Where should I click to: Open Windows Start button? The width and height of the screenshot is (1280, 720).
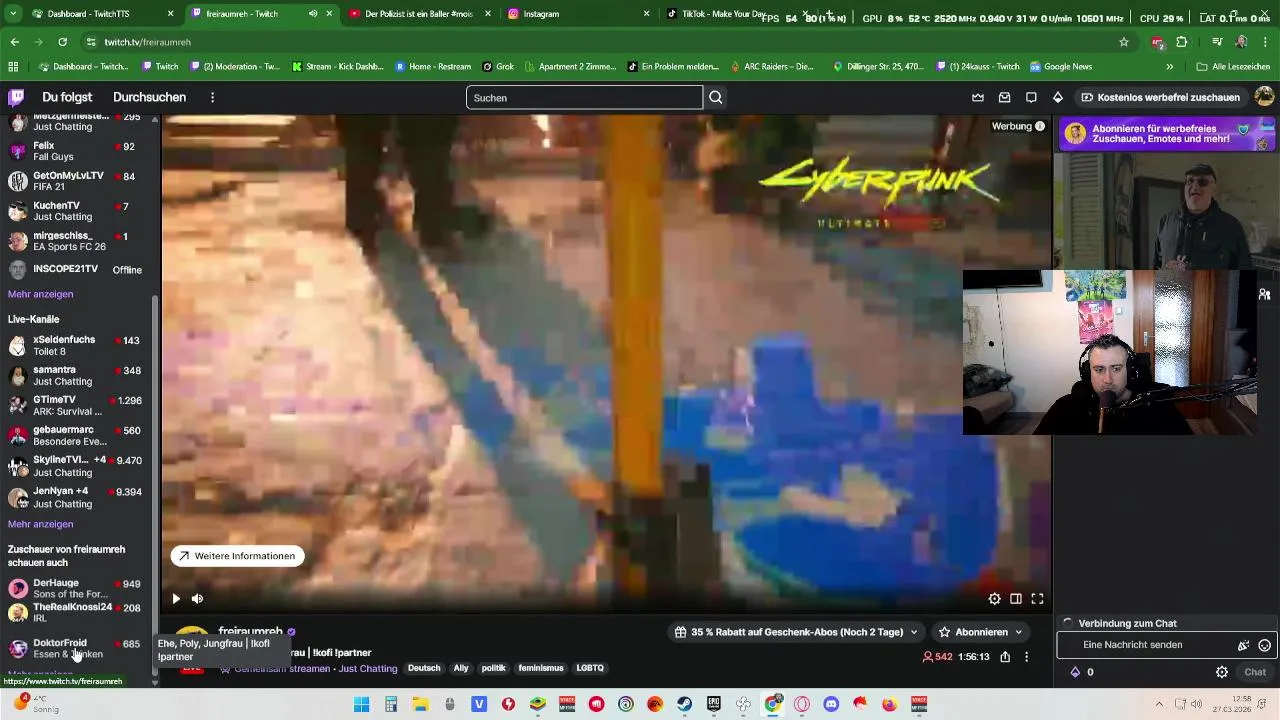(x=362, y=704)
